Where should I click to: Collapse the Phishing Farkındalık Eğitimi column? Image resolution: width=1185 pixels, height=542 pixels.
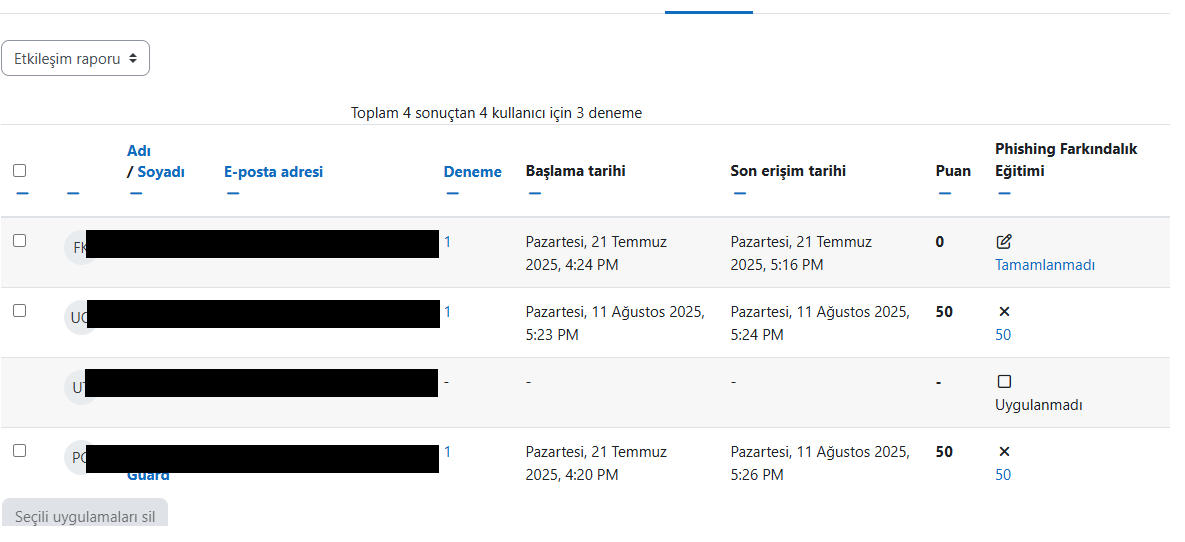point(1004,193)
